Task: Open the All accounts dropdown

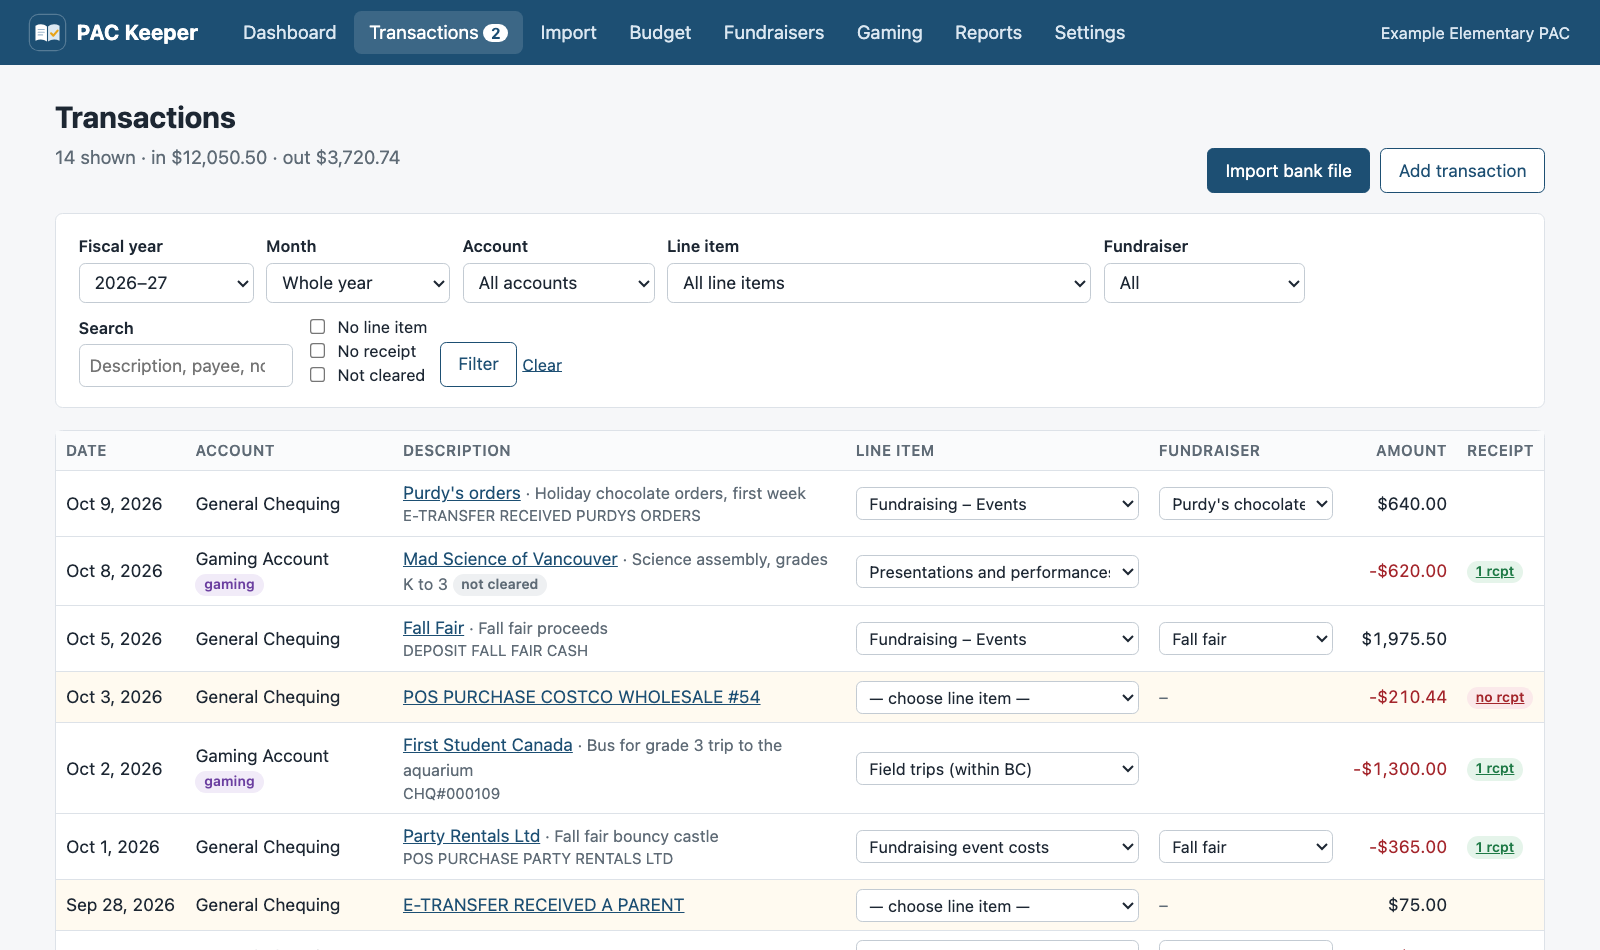Action: click(x=559, y=283)
